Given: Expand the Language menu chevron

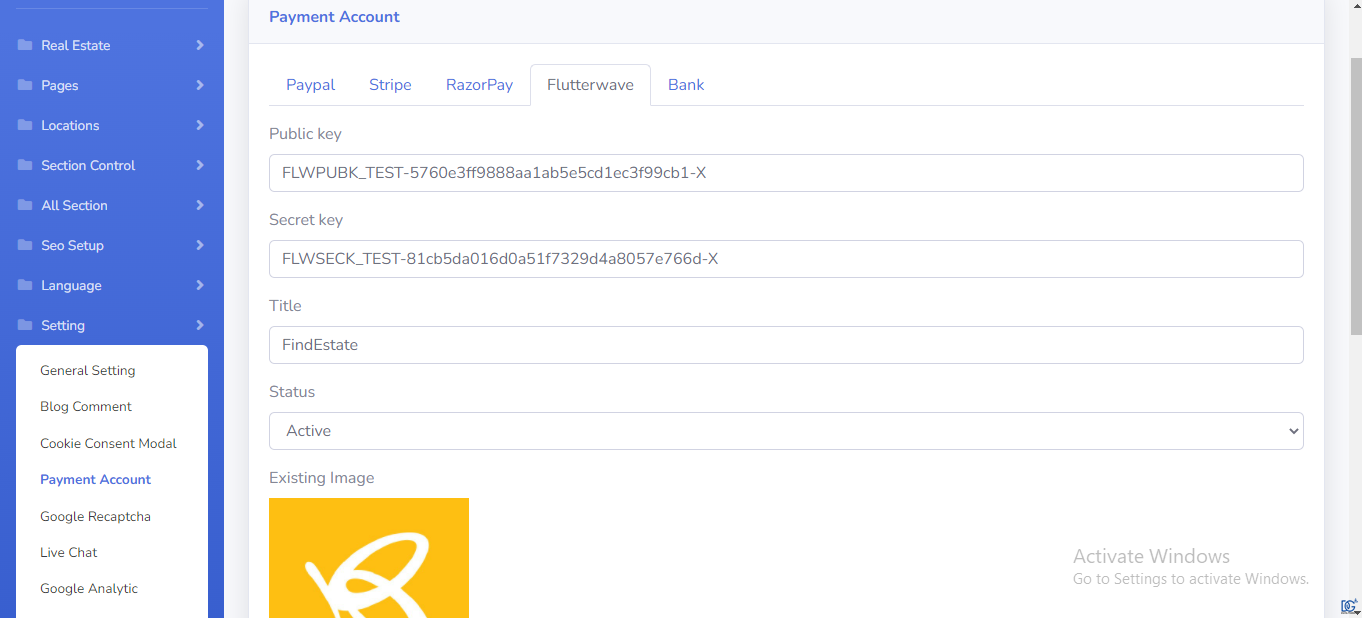Looking at the screenshot, I should coord(200,285).
